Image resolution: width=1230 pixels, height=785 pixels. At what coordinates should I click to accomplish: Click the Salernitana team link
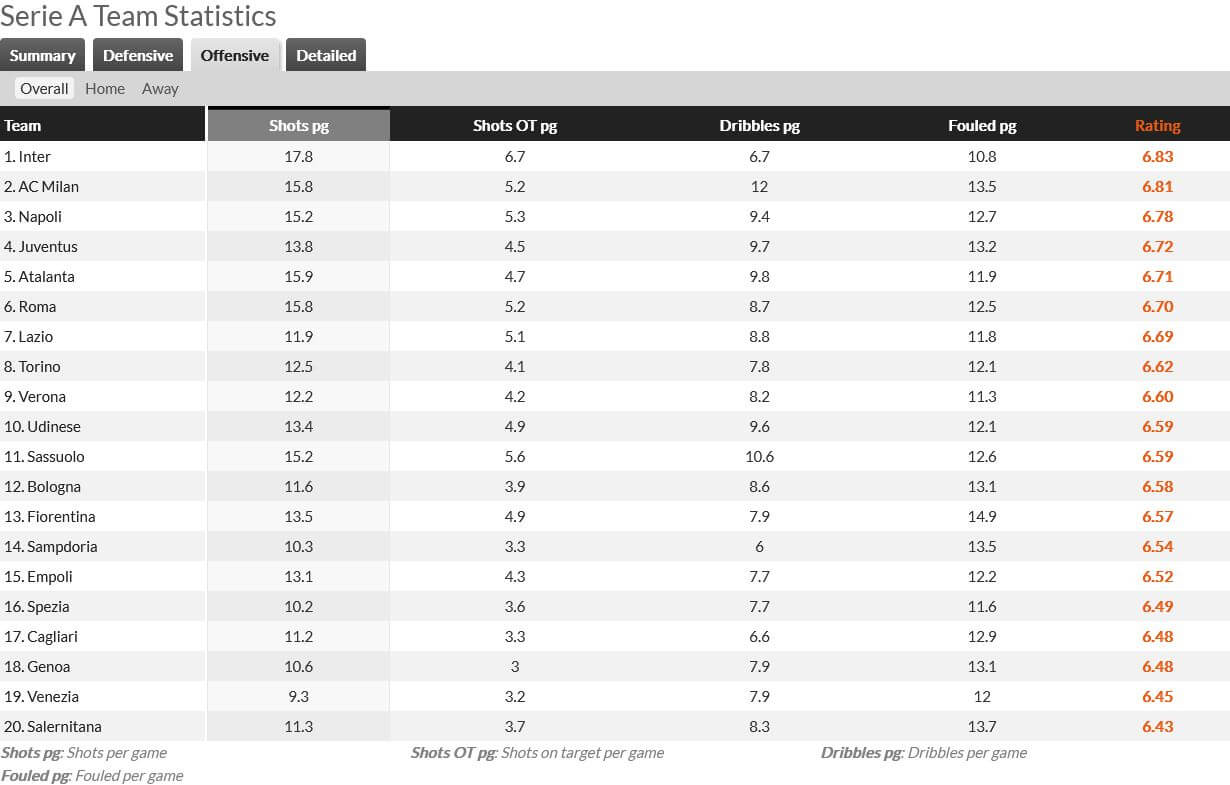[64, 727]
